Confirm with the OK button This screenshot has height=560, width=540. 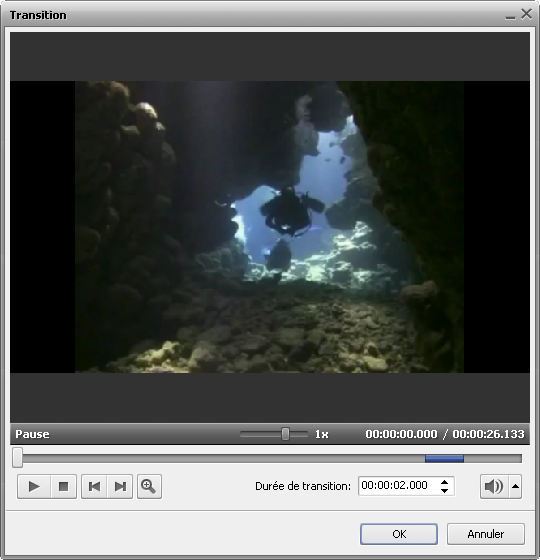399,534
